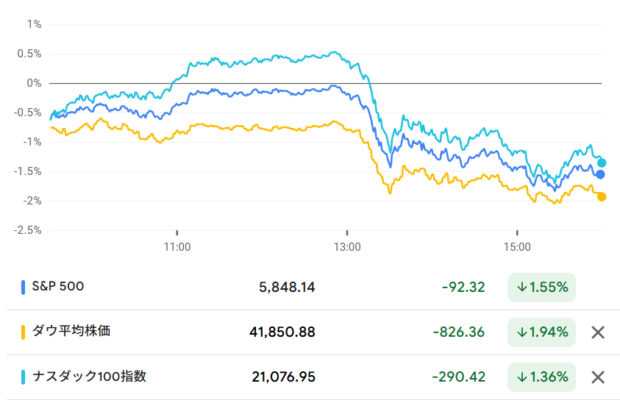
Task: Click the ↓1.36% change badge
Action: point(541,377)
